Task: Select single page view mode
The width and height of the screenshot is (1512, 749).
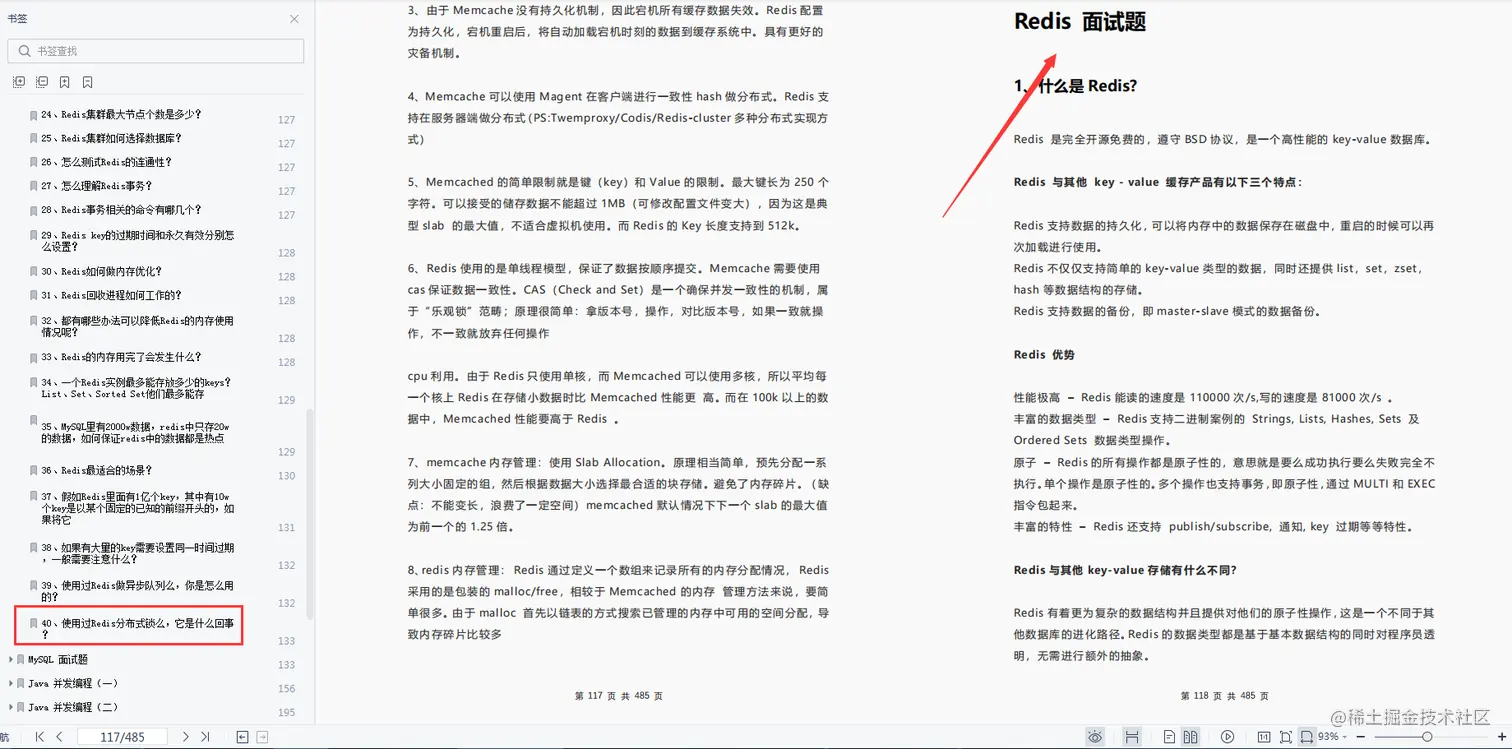Action: (x=1168, y=736)
